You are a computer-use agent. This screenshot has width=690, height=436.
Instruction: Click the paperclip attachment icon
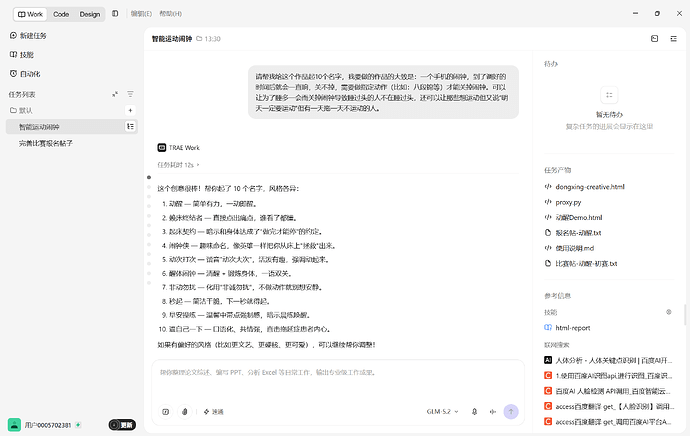[x=185, y=412]
